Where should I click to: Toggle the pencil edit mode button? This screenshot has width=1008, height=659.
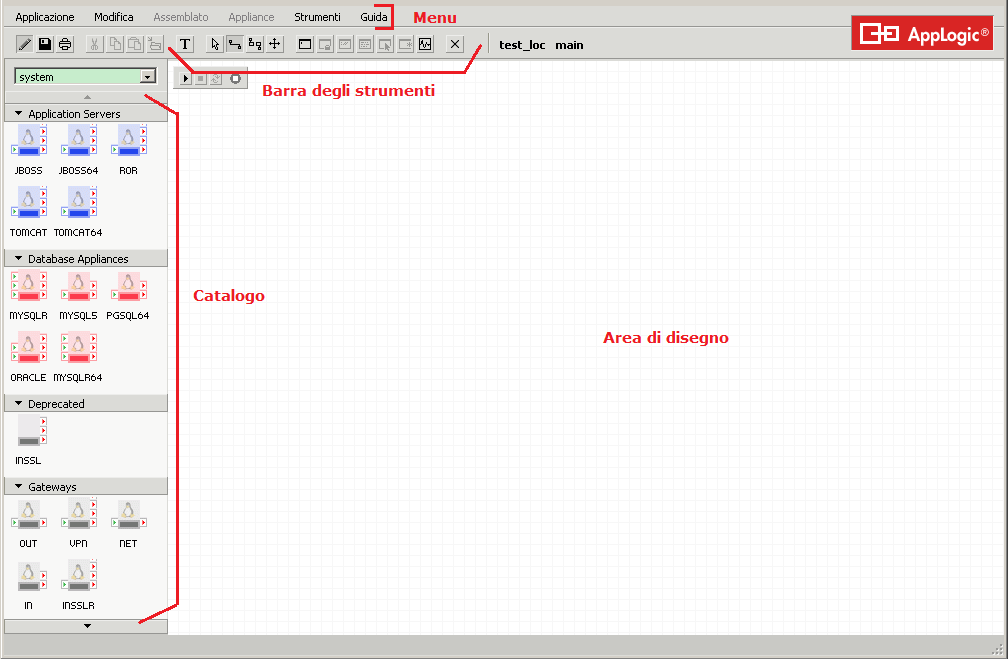[x=25, y=44]
